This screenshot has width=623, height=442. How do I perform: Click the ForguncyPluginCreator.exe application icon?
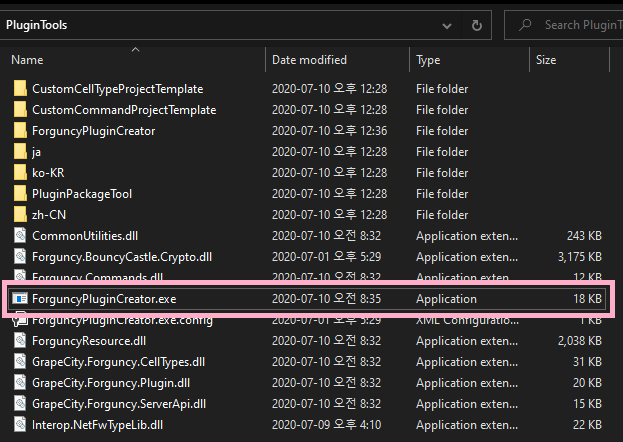click(20, 299)
